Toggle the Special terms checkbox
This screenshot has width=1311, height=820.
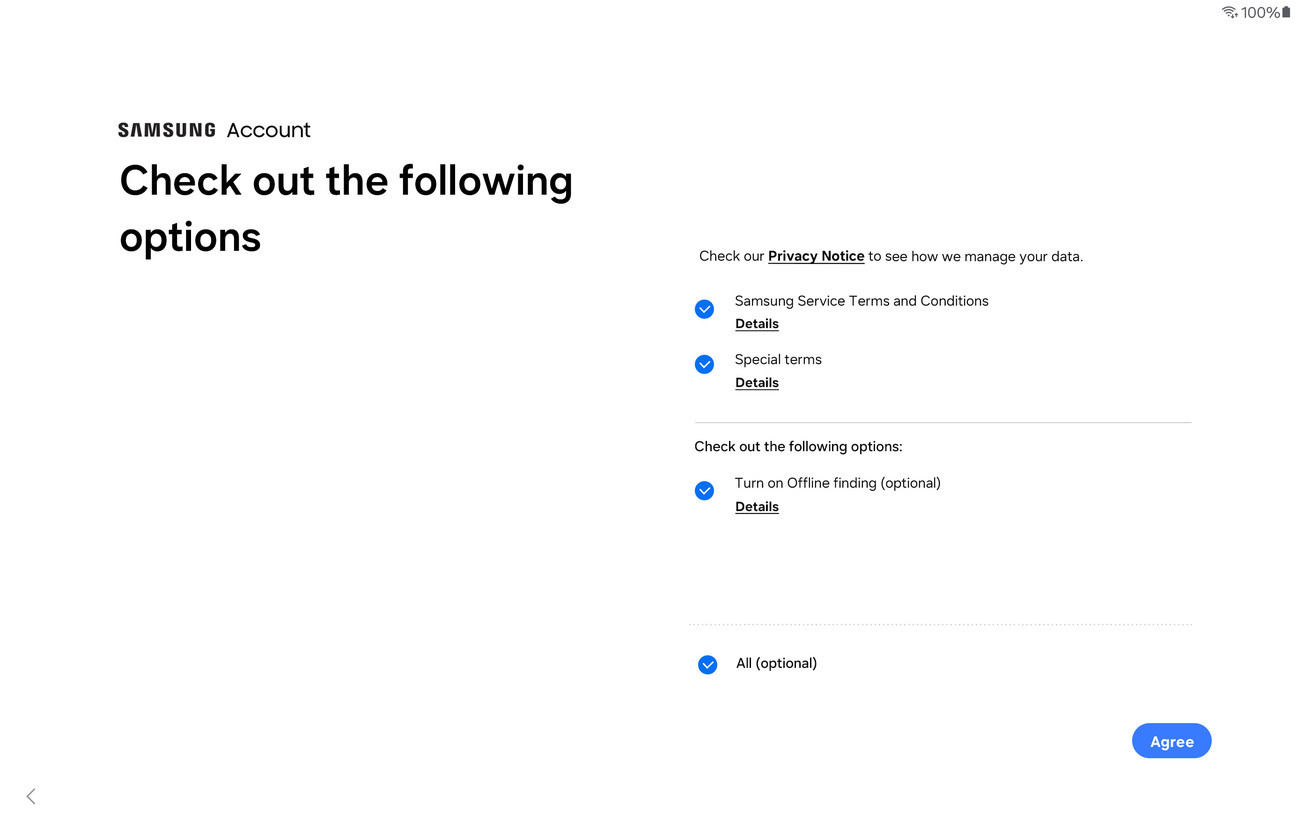tap(704, 364)
